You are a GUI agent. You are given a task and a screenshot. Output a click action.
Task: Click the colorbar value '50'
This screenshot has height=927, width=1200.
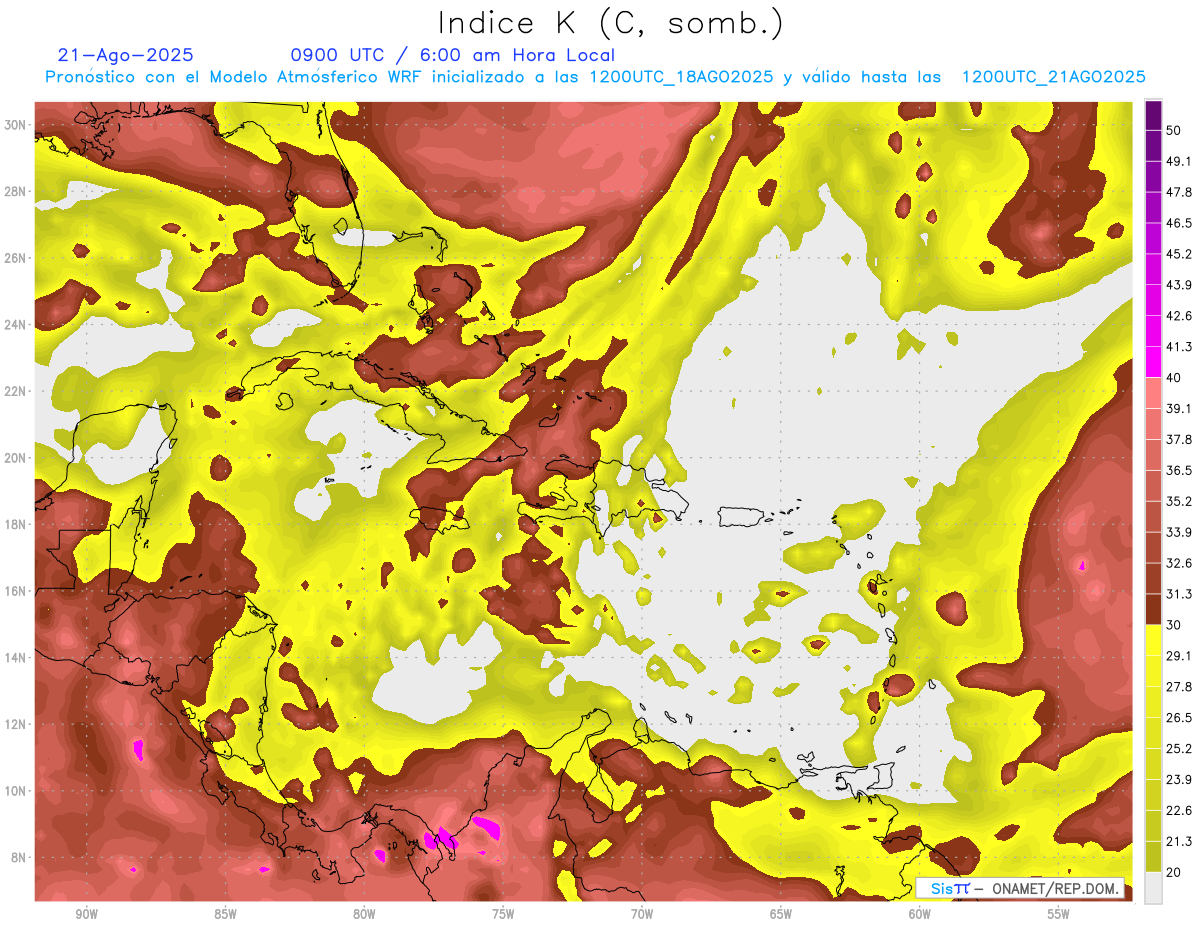[x=1174, y=130]
